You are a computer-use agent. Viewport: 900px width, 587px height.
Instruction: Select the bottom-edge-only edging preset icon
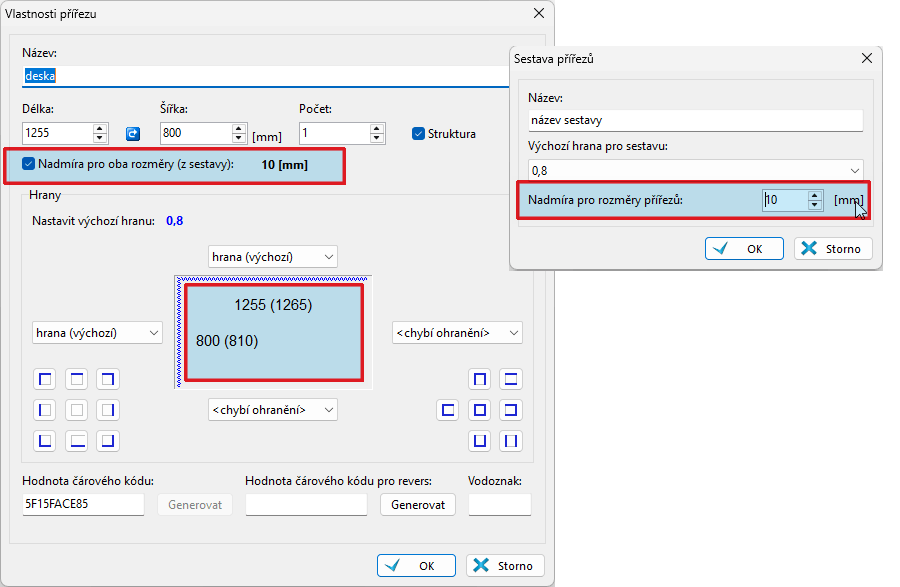coord(77,440)
